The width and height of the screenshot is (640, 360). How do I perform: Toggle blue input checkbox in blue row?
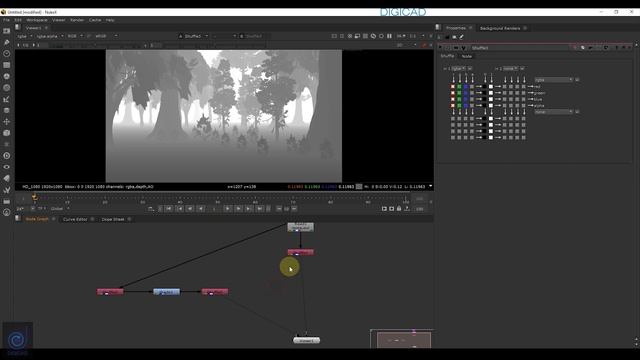(x=466, y=99)
